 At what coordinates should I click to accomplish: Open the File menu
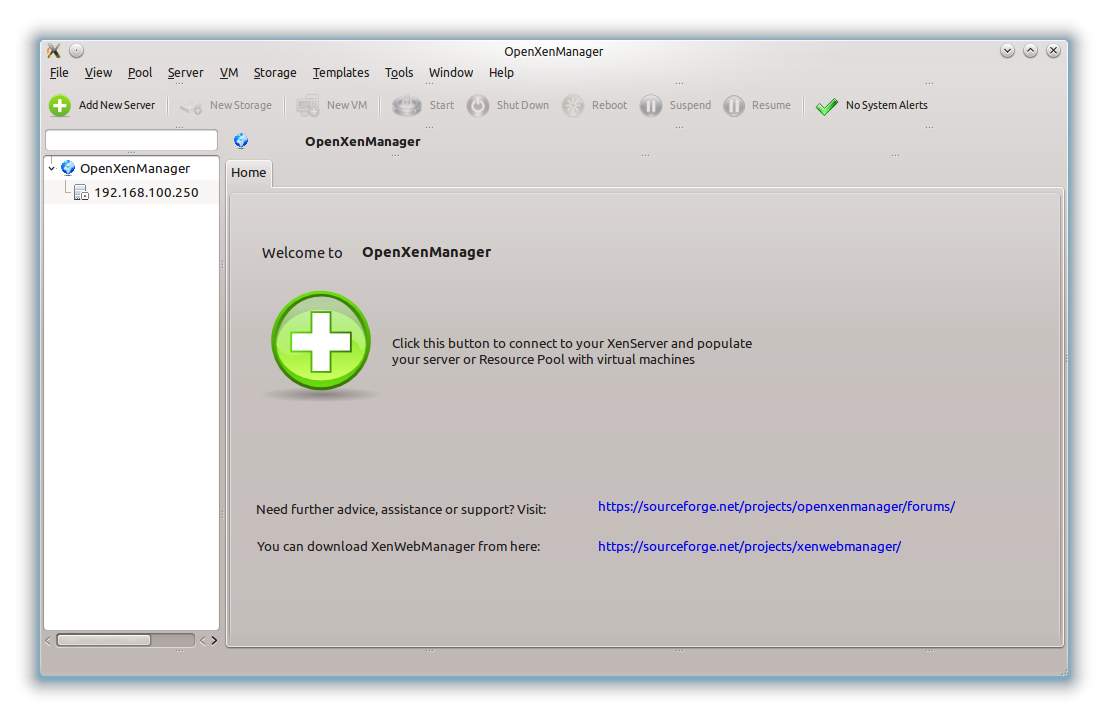click(x=59, y=73)
